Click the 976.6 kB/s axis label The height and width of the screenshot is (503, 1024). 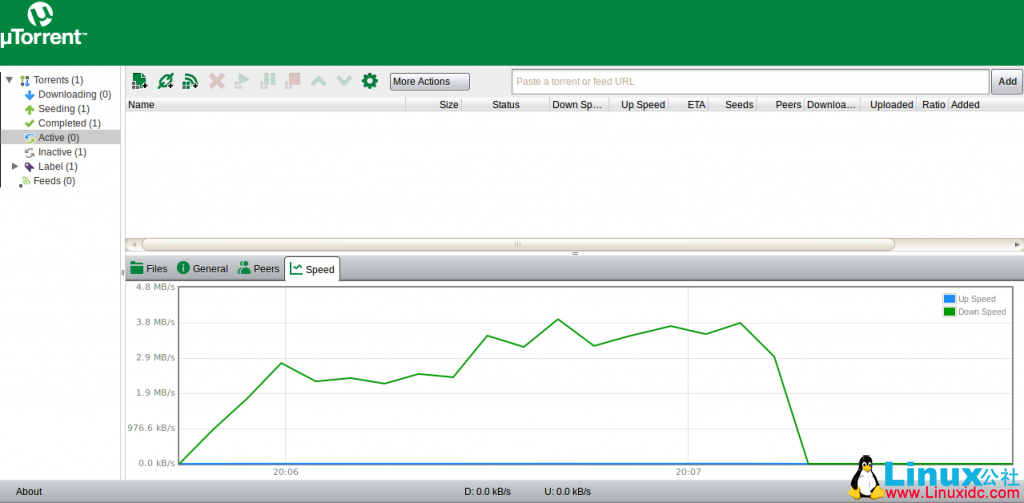[x=151, y=428]
